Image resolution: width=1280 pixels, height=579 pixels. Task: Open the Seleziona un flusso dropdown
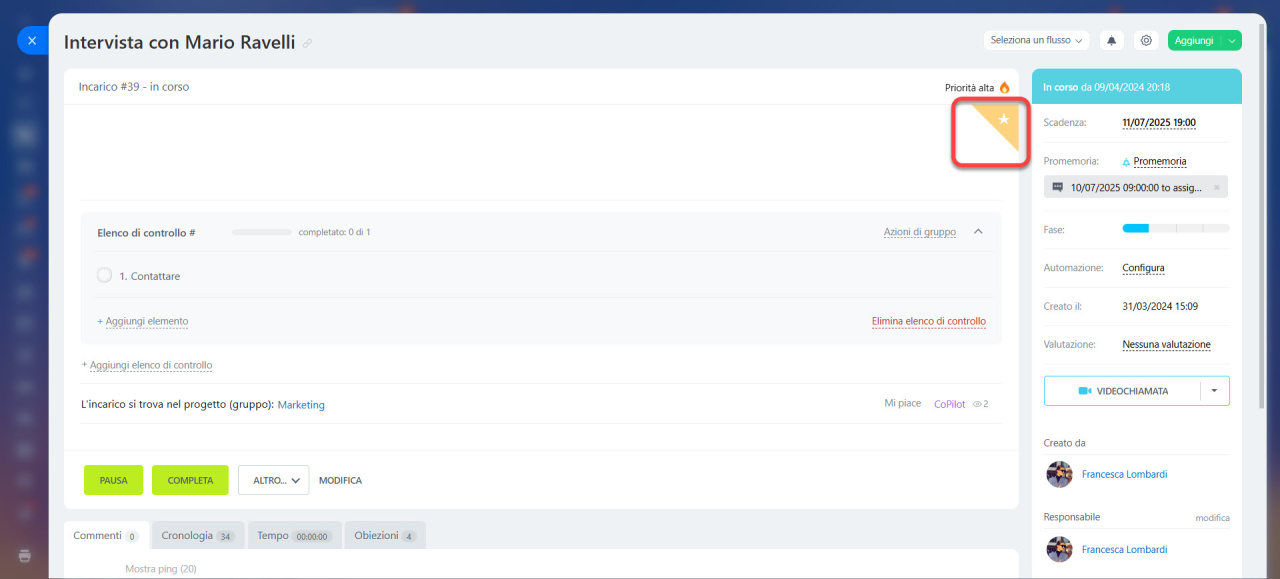tap(1036, 41)
